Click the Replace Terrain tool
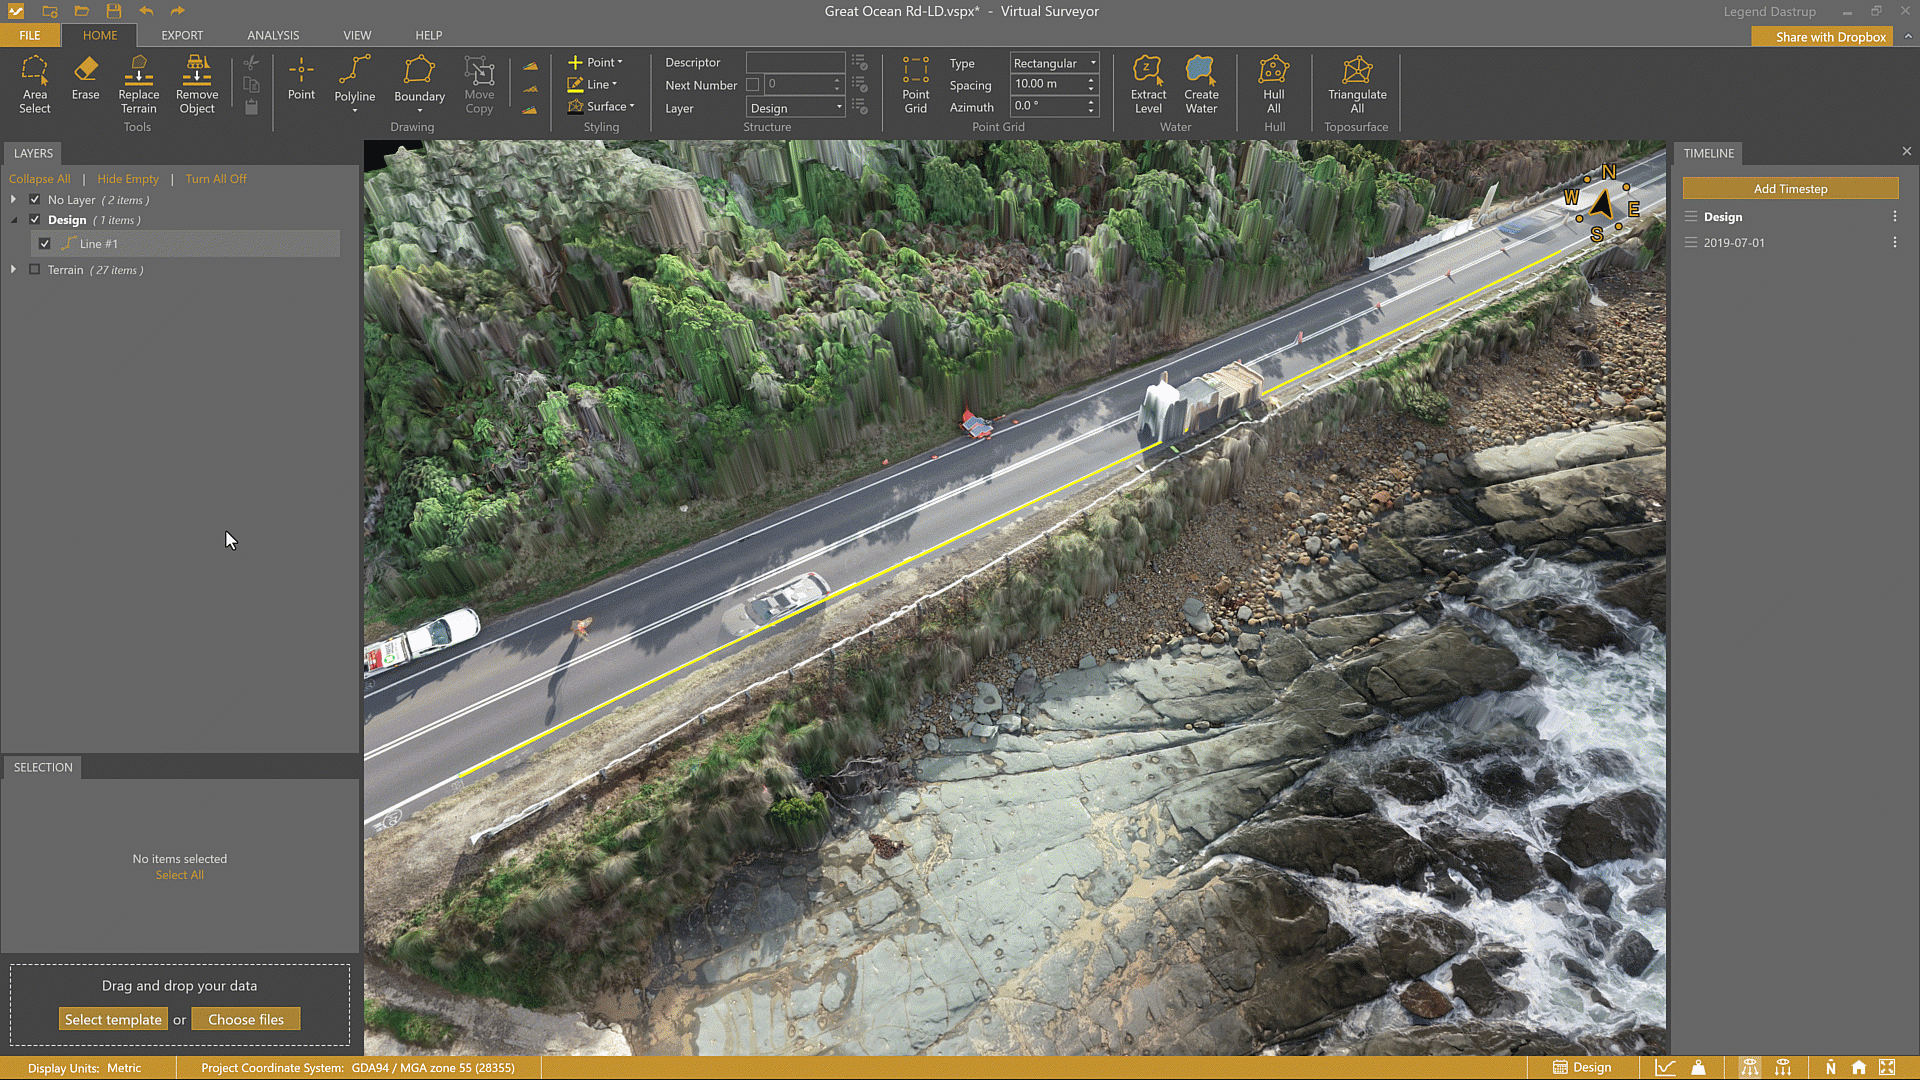 point(139,84)
